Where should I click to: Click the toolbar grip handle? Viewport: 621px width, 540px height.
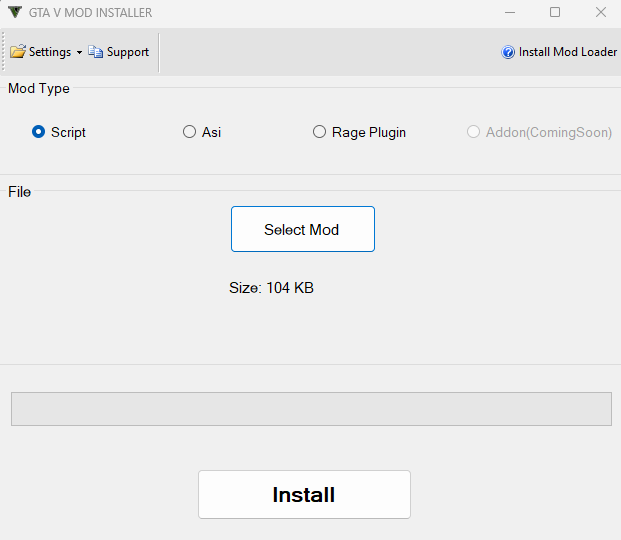point(3,52)
